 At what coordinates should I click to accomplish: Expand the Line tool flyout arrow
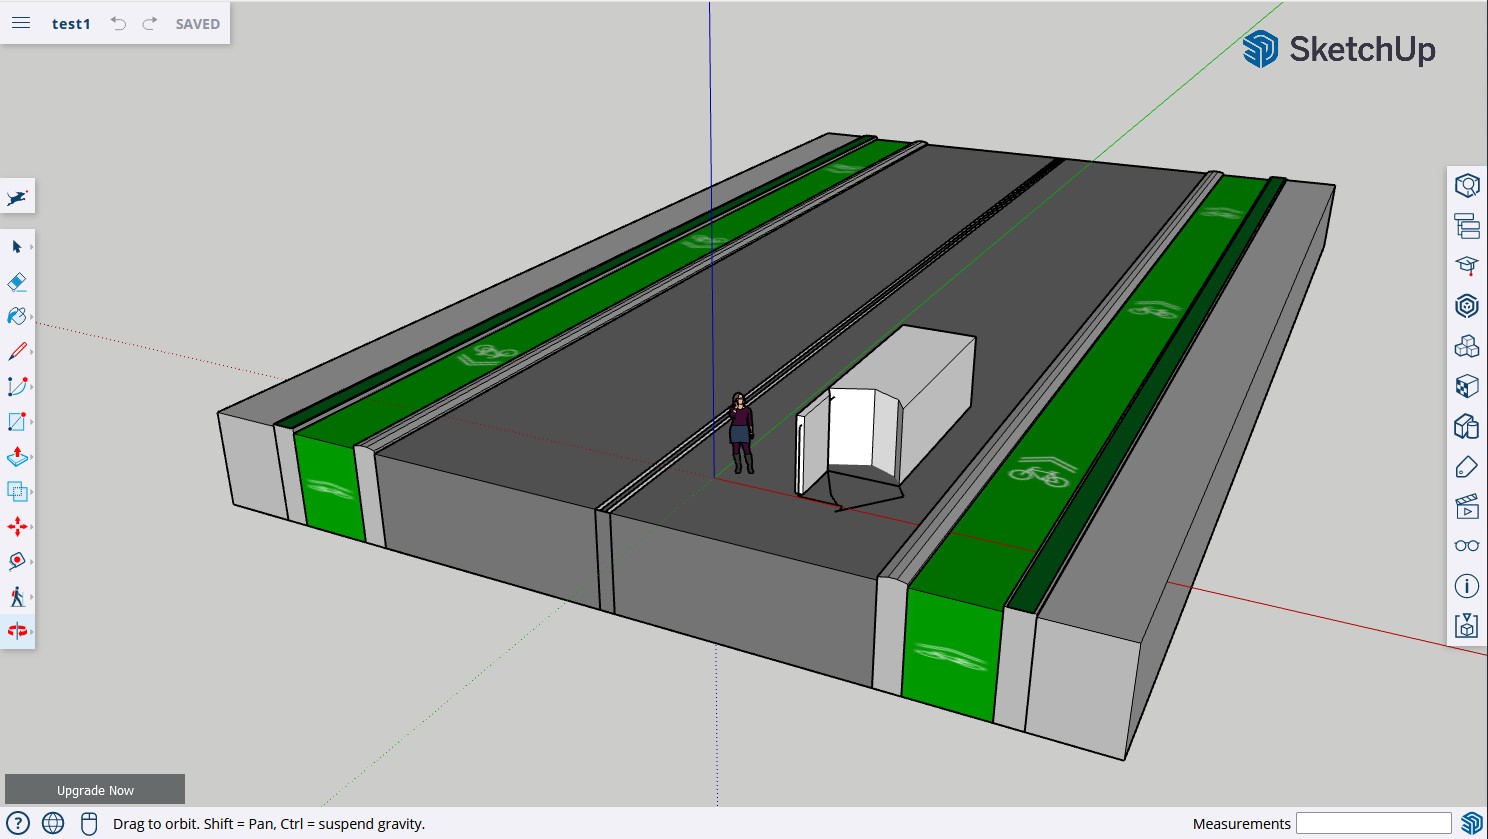click(32, 352)
